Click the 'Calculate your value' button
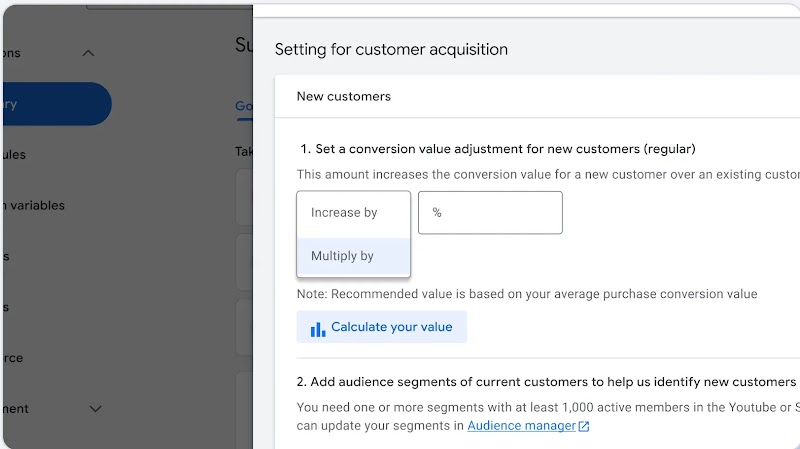Viewport: 800px width, 449px height. (x=382, y=327)
